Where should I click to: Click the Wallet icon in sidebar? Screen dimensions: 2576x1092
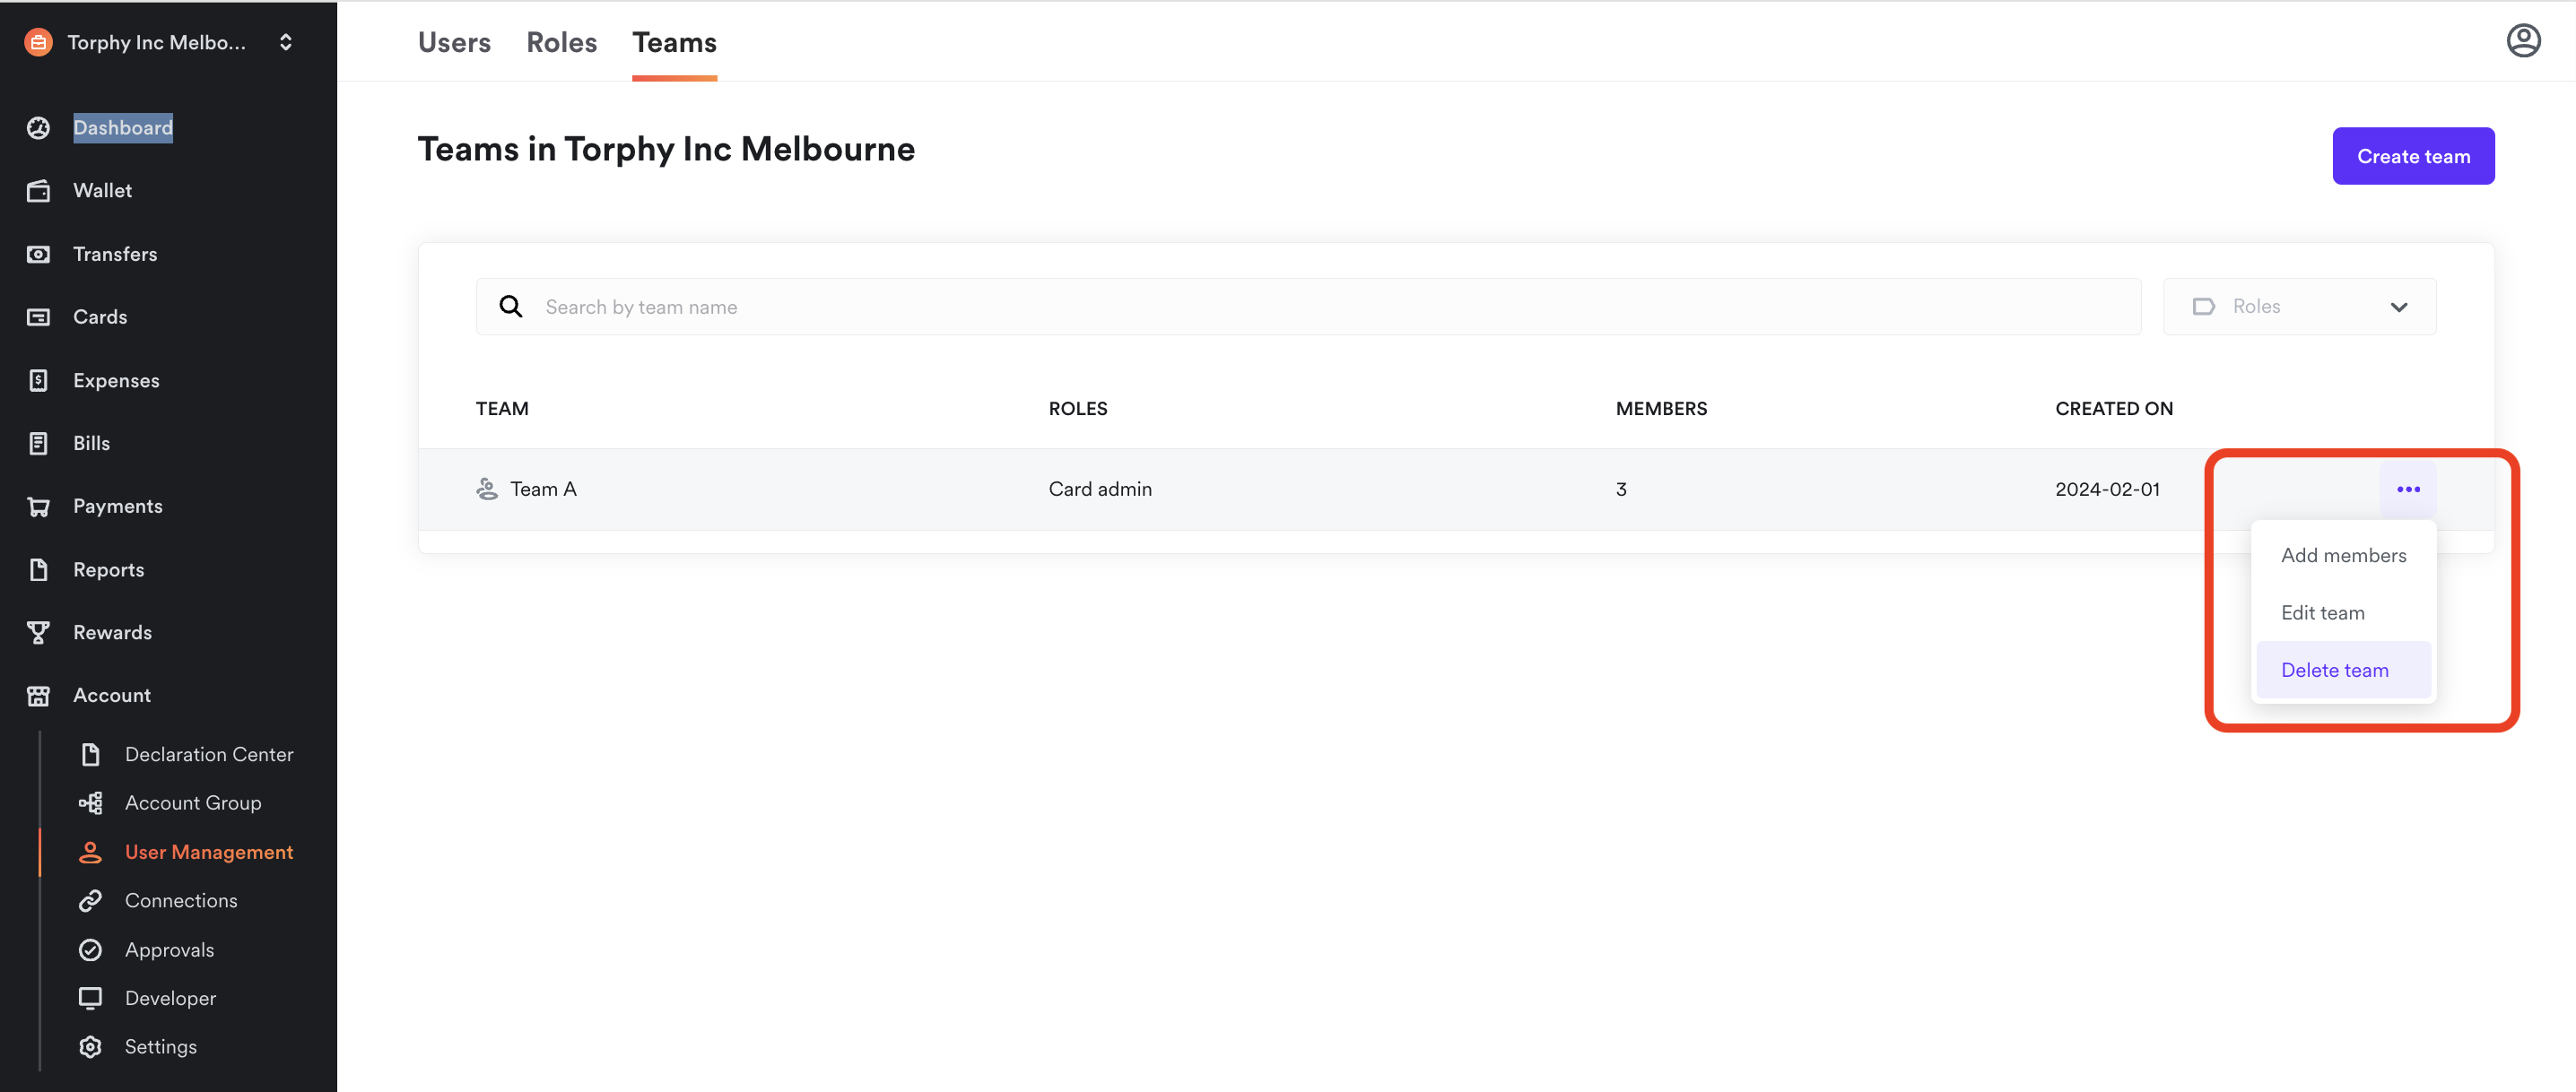click(38, 190)
